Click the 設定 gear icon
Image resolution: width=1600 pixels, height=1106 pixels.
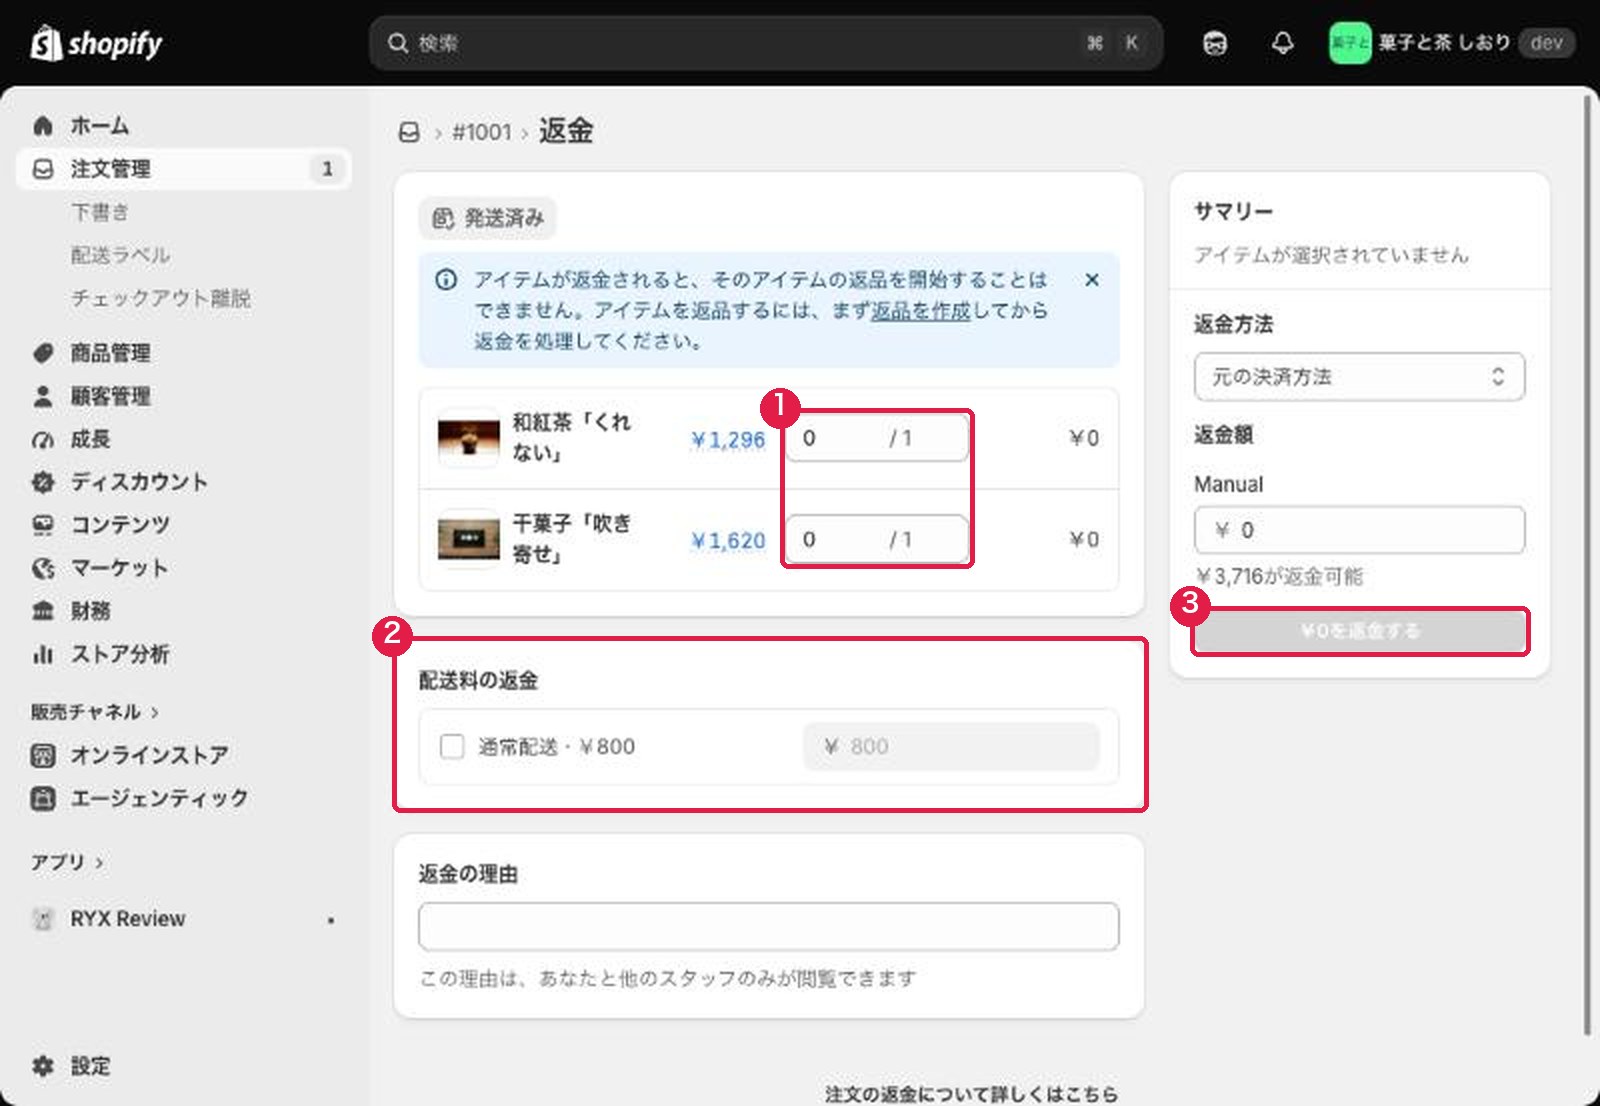pyautogui.click(x=43, y=1066)
